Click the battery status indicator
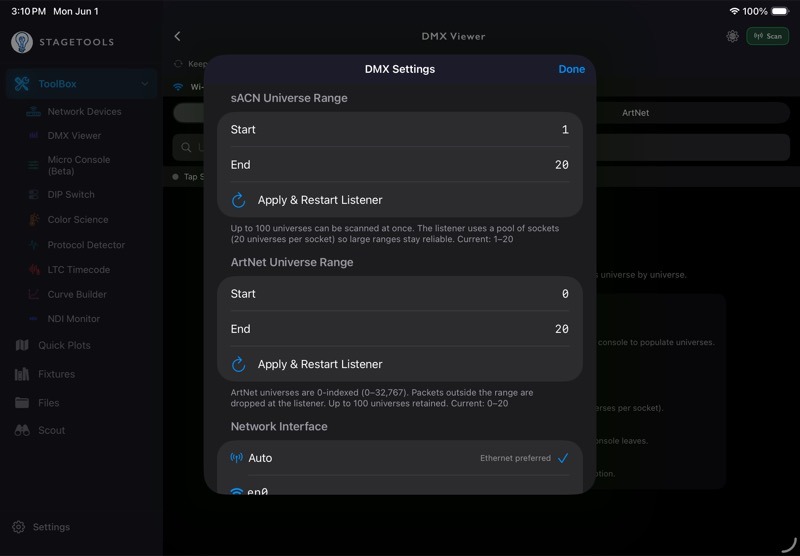This screenshot has height=556, width=800. coord(780,11)
